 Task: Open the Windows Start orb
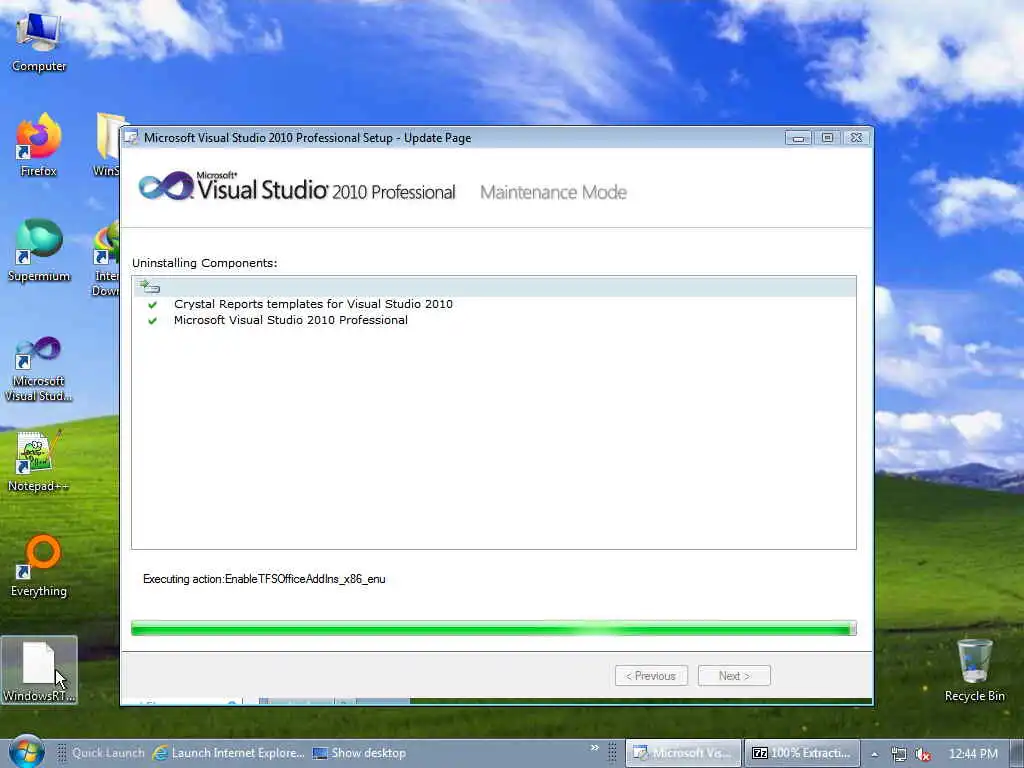coord(26,752)
